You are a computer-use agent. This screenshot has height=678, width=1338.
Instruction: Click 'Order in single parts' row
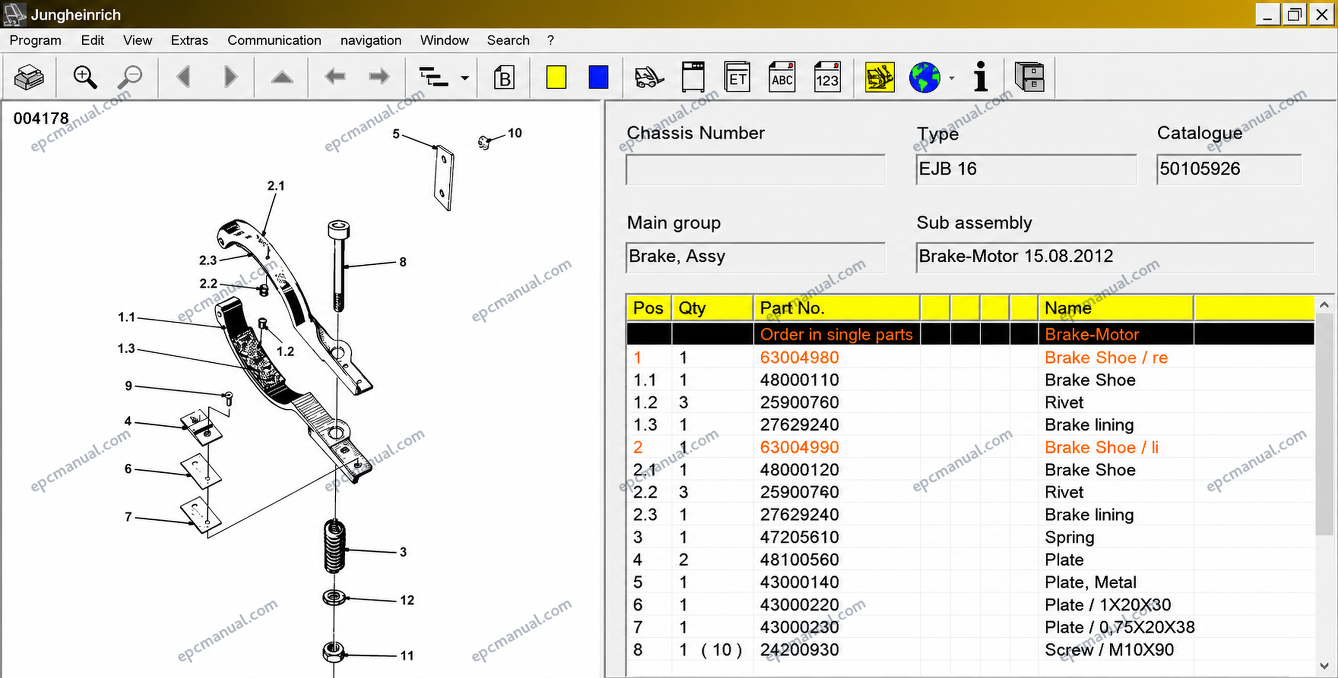[x=971, y=334]
